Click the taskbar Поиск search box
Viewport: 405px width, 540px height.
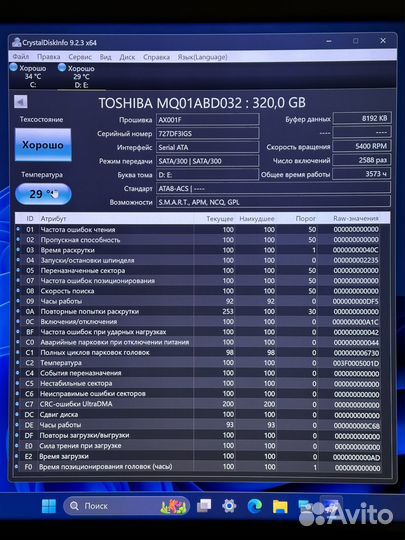[x=126, y=506]
